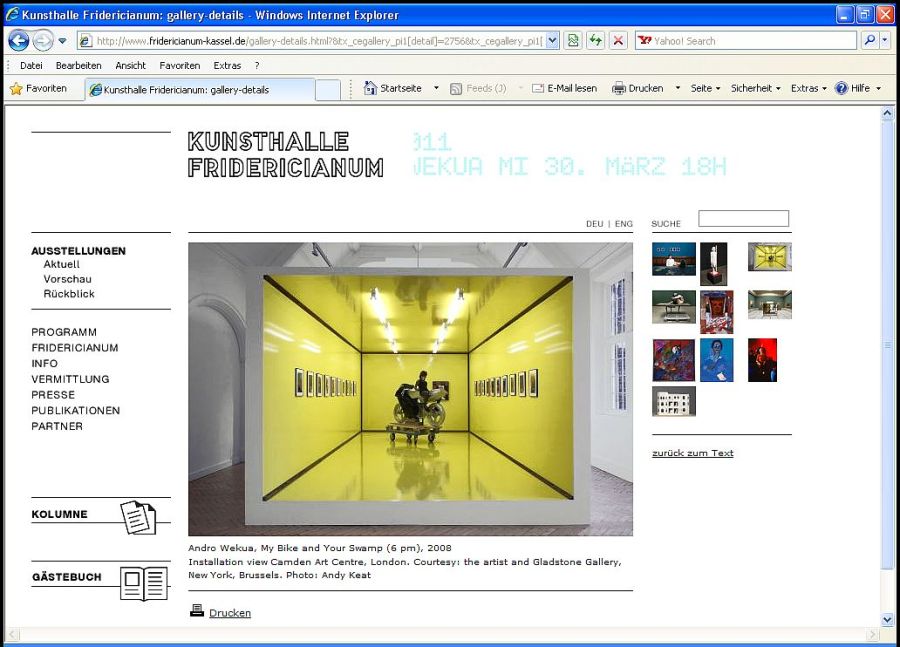The width and height of the screenshot is (900, 647).
Task: Click the browser Forward arrow button
Action: tap(42, 40)
